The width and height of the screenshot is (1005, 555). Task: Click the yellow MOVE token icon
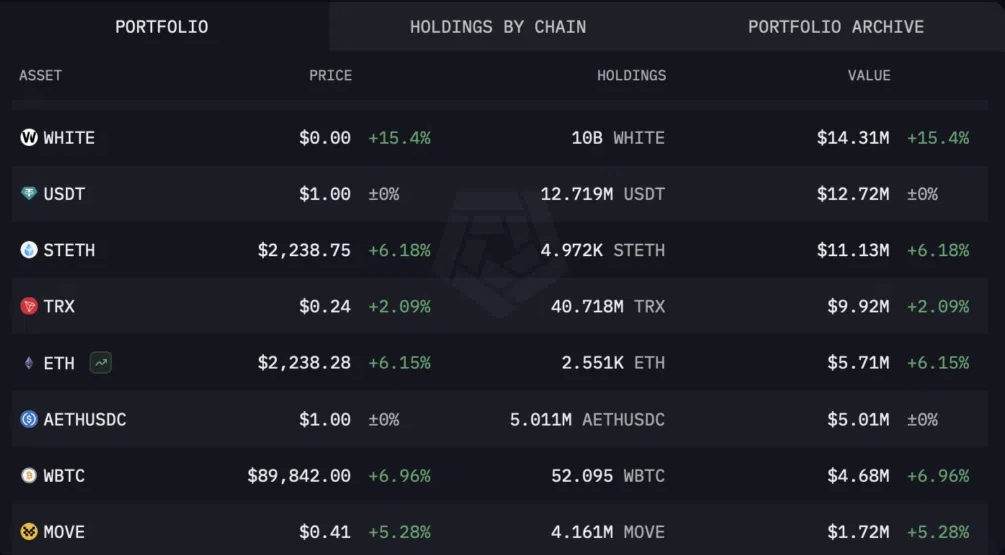pos(29,531)
